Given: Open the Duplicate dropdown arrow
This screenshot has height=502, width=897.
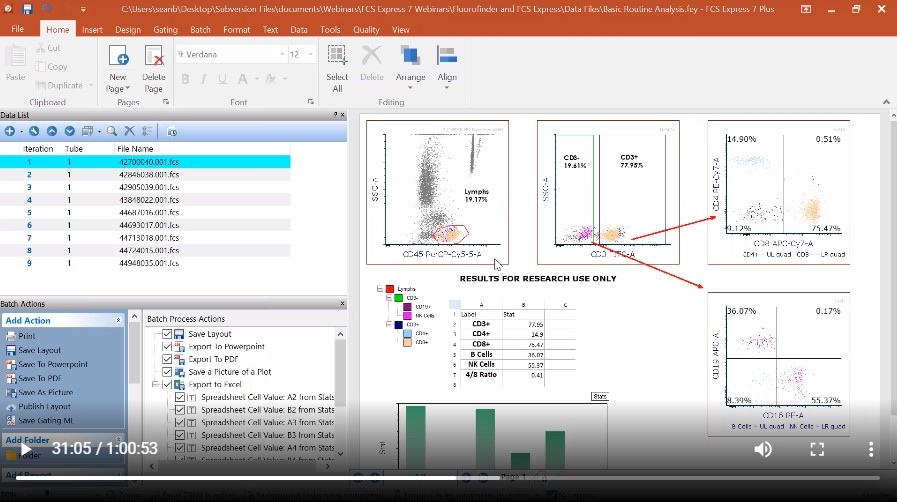Looking at the screenshot, I should coord(90,85).
